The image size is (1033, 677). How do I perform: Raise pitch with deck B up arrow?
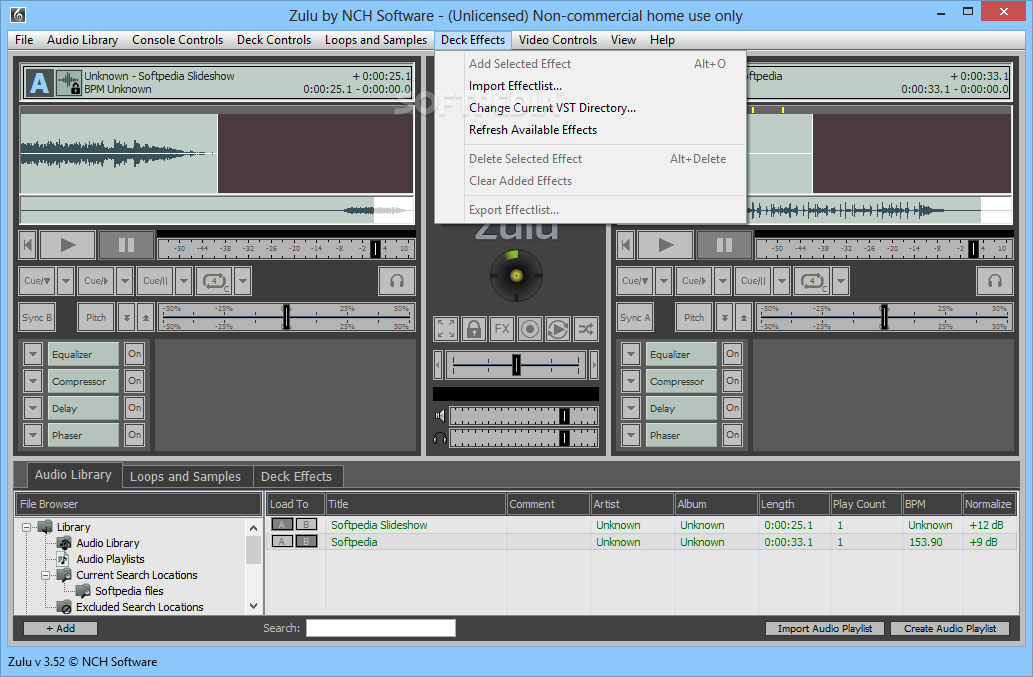744,317
